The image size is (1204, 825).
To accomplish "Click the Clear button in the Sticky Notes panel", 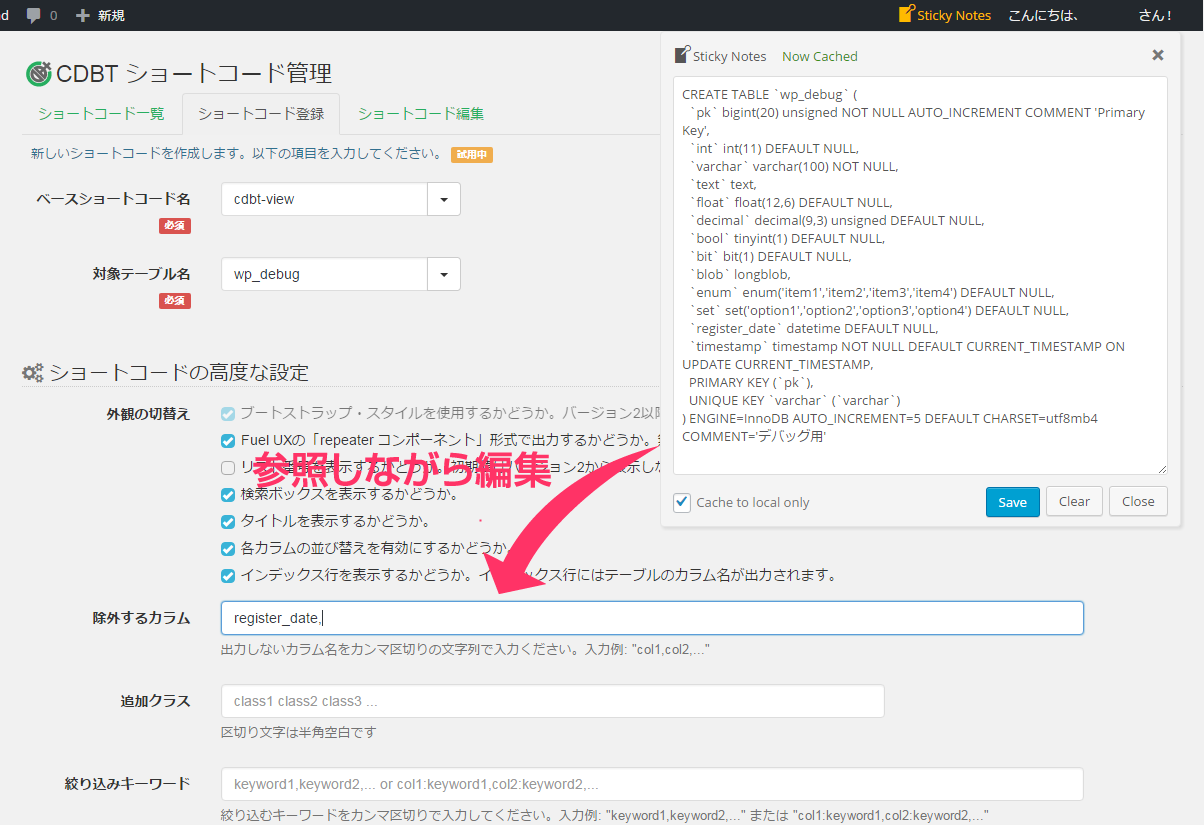I will tap(1074, 502).
